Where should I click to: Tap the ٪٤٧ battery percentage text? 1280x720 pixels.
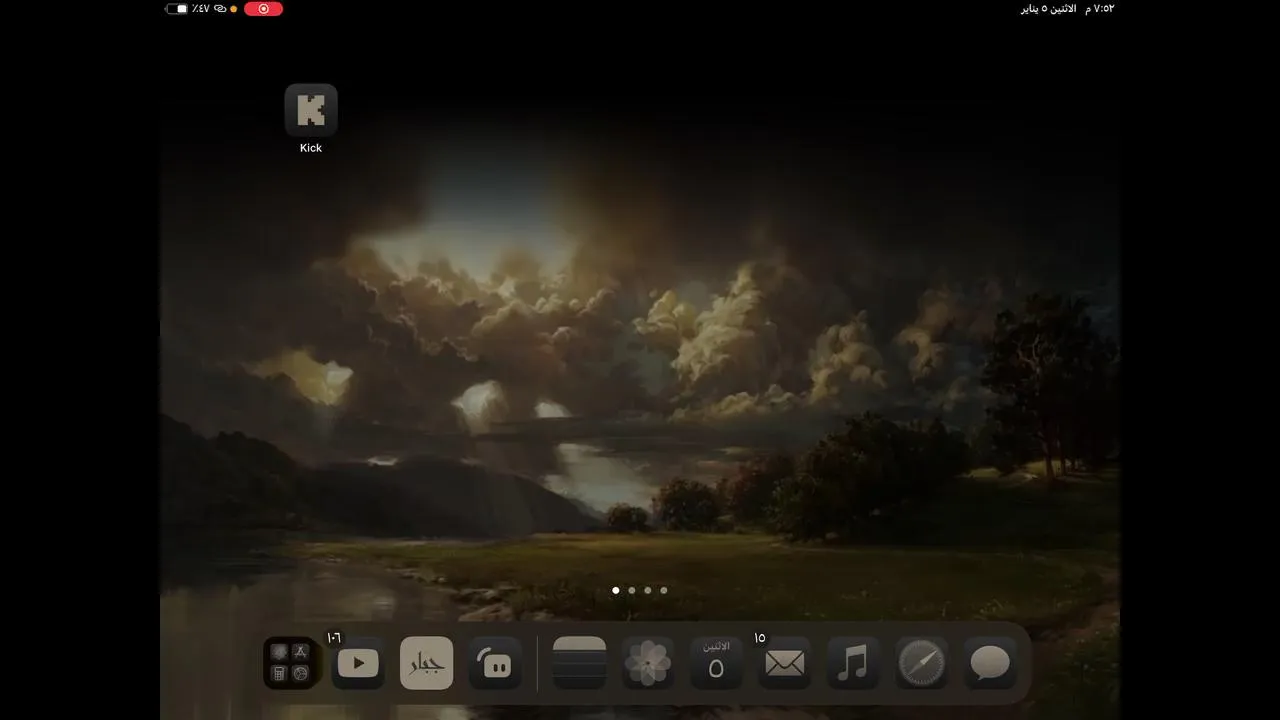[x=201, y=8]
